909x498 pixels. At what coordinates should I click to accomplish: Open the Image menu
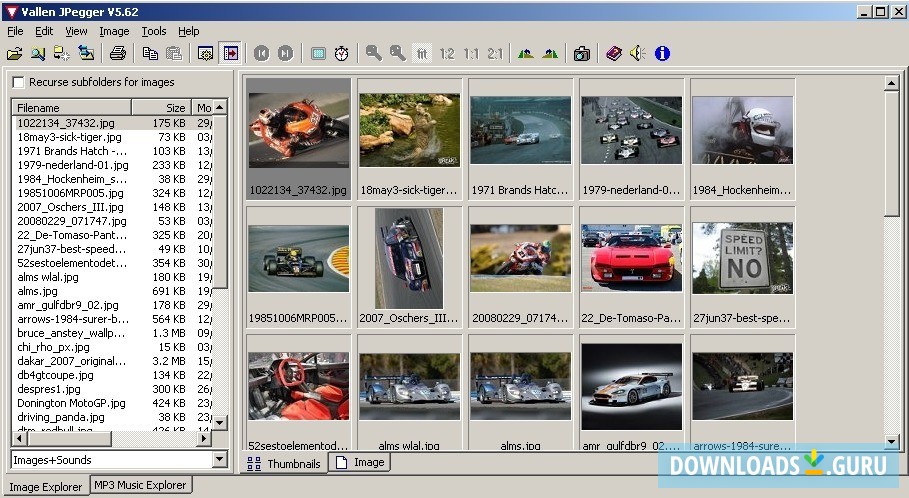[x=114, y=31]
